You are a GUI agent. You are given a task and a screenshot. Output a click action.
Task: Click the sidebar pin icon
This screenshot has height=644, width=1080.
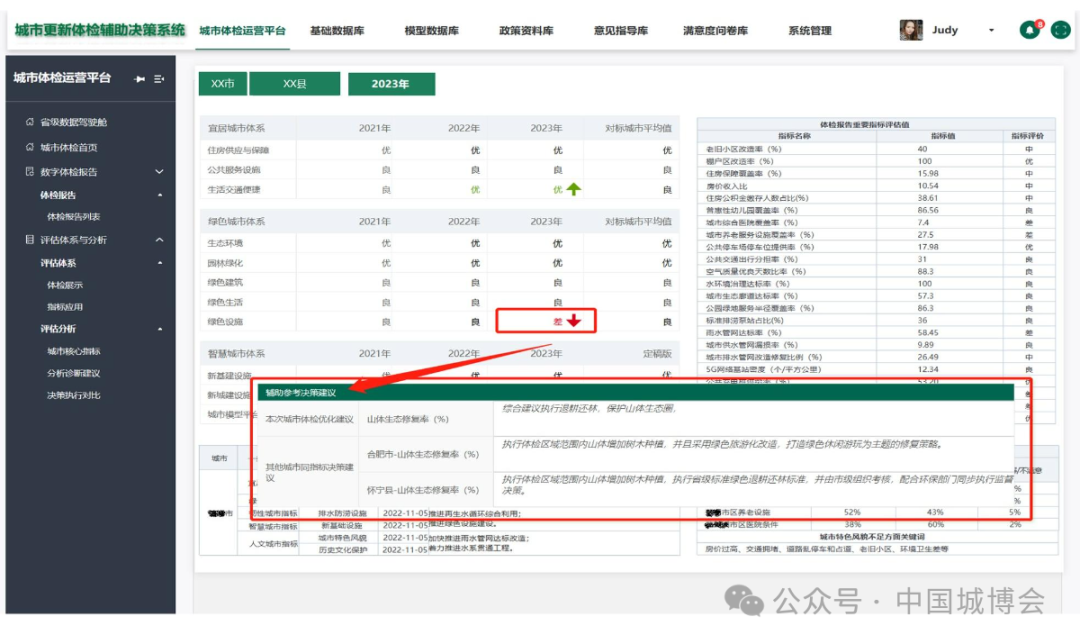coord(139,79)
